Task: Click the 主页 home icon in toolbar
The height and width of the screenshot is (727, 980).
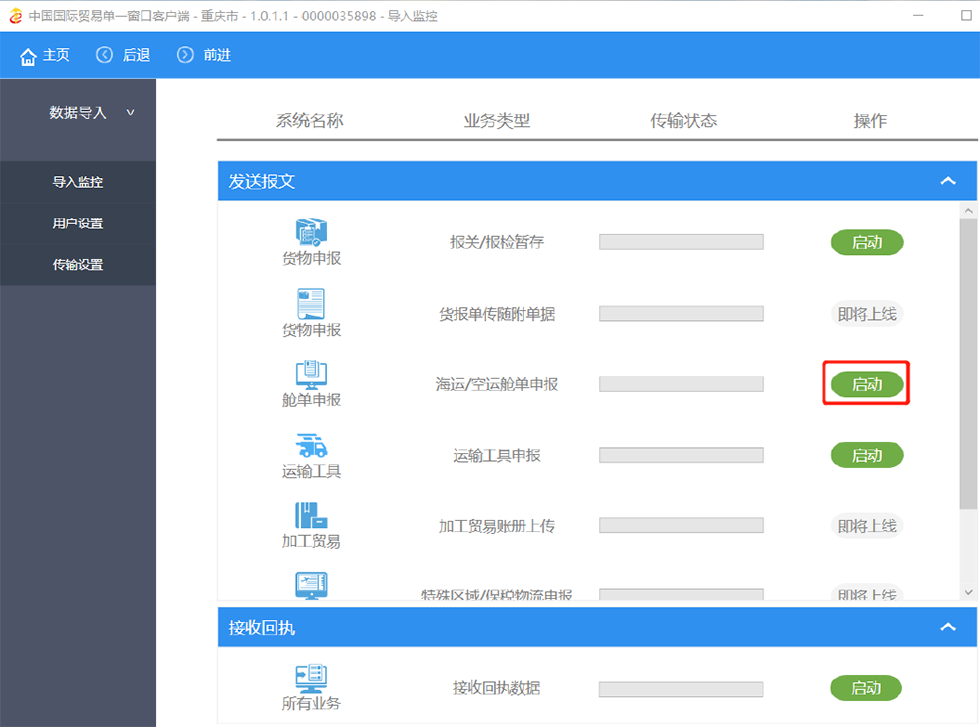Action: [25, 55]
